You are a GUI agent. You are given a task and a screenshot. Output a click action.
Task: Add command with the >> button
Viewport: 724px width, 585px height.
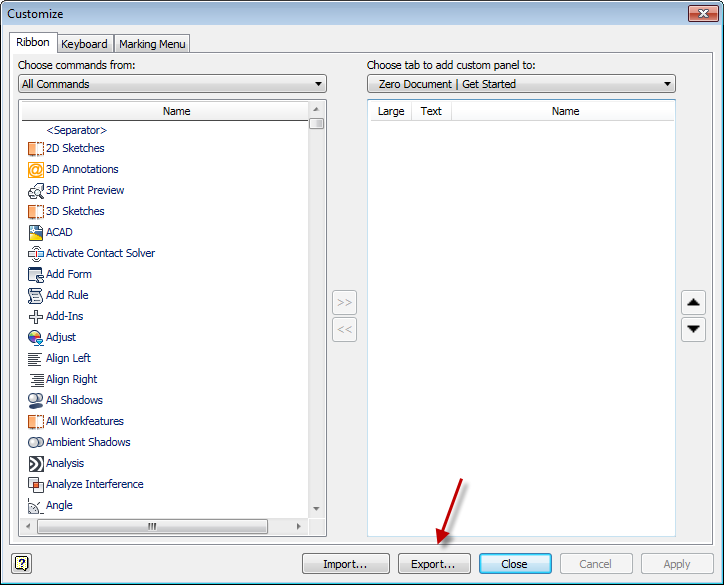(344, 302)
